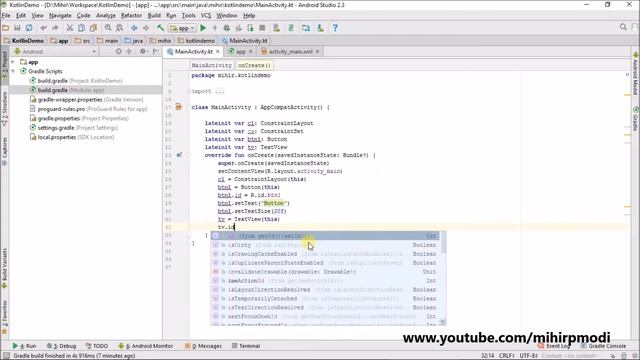Select settings.gradle in project tree
640x360 pixels.
coord(74,128)
